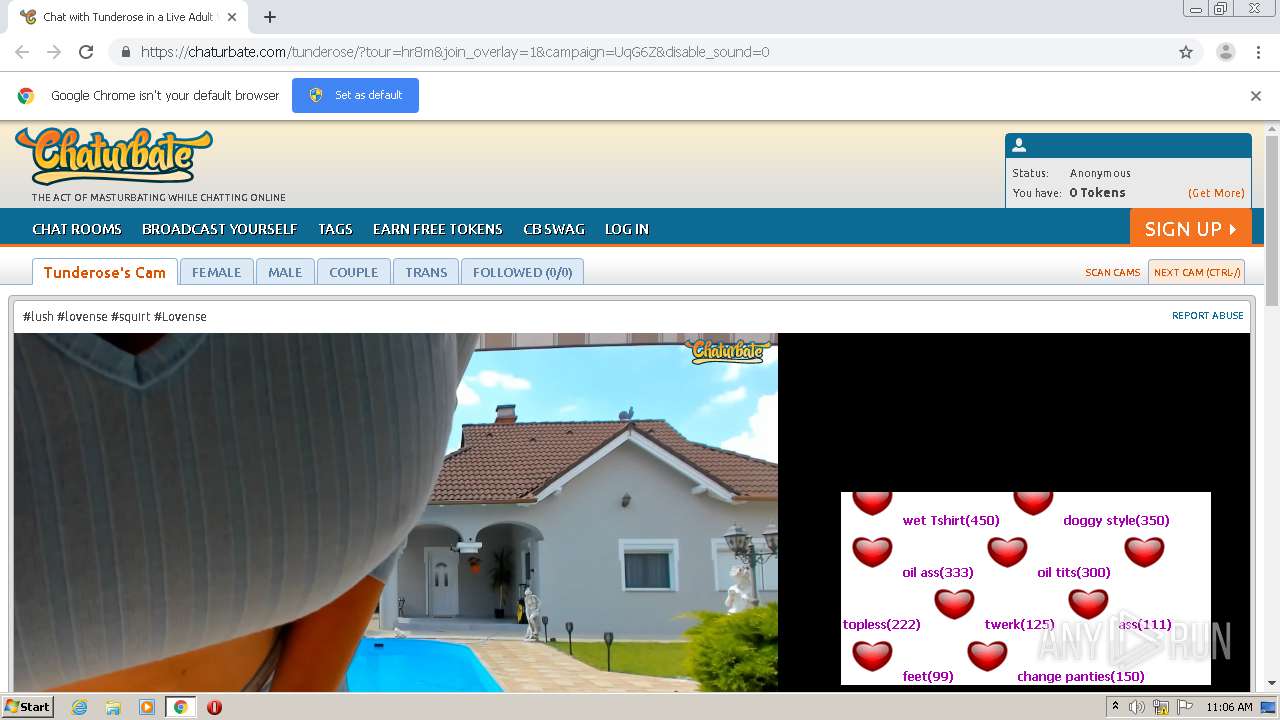1280x720 pixels.
Task: Switch to the TRANS tab
Action: coord(426,272)
